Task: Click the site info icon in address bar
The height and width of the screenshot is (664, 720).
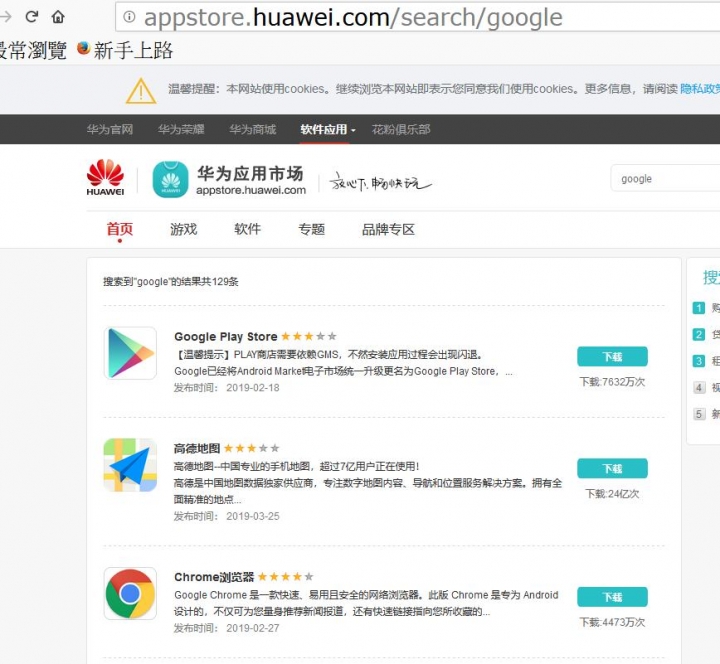Action: point(129,17)
